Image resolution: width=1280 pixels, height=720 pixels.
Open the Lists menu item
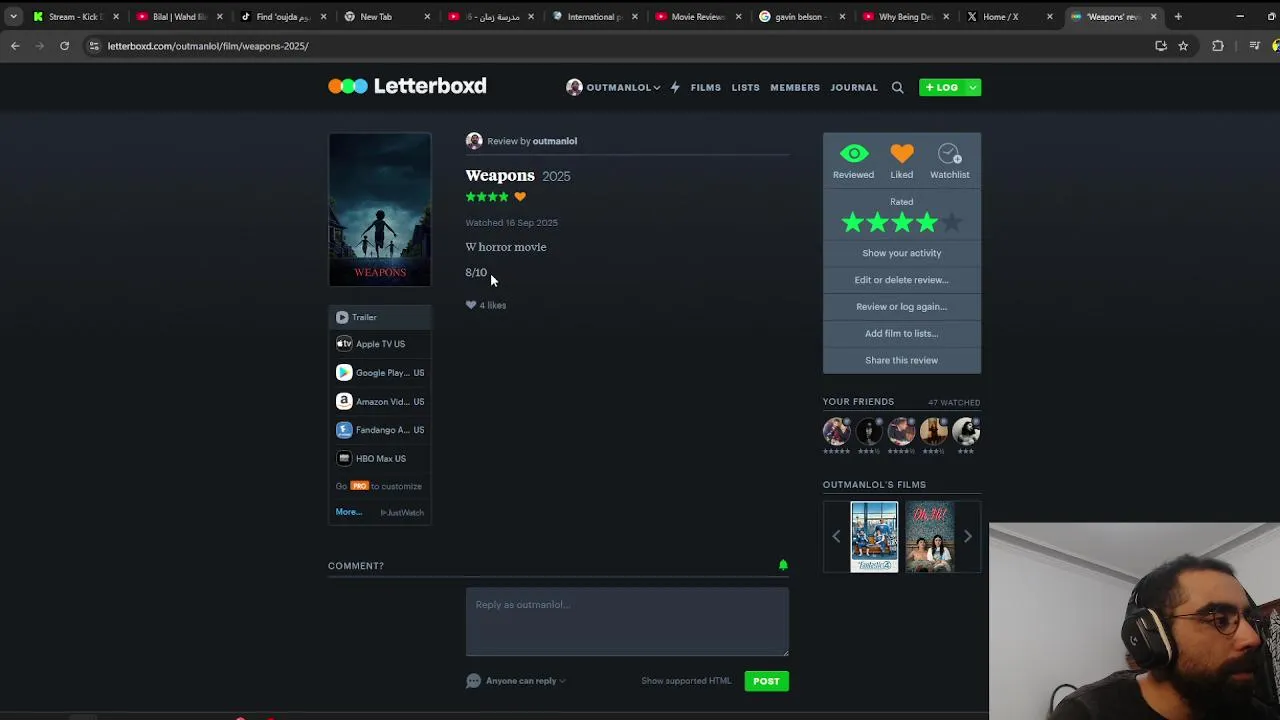coord(745,87)
